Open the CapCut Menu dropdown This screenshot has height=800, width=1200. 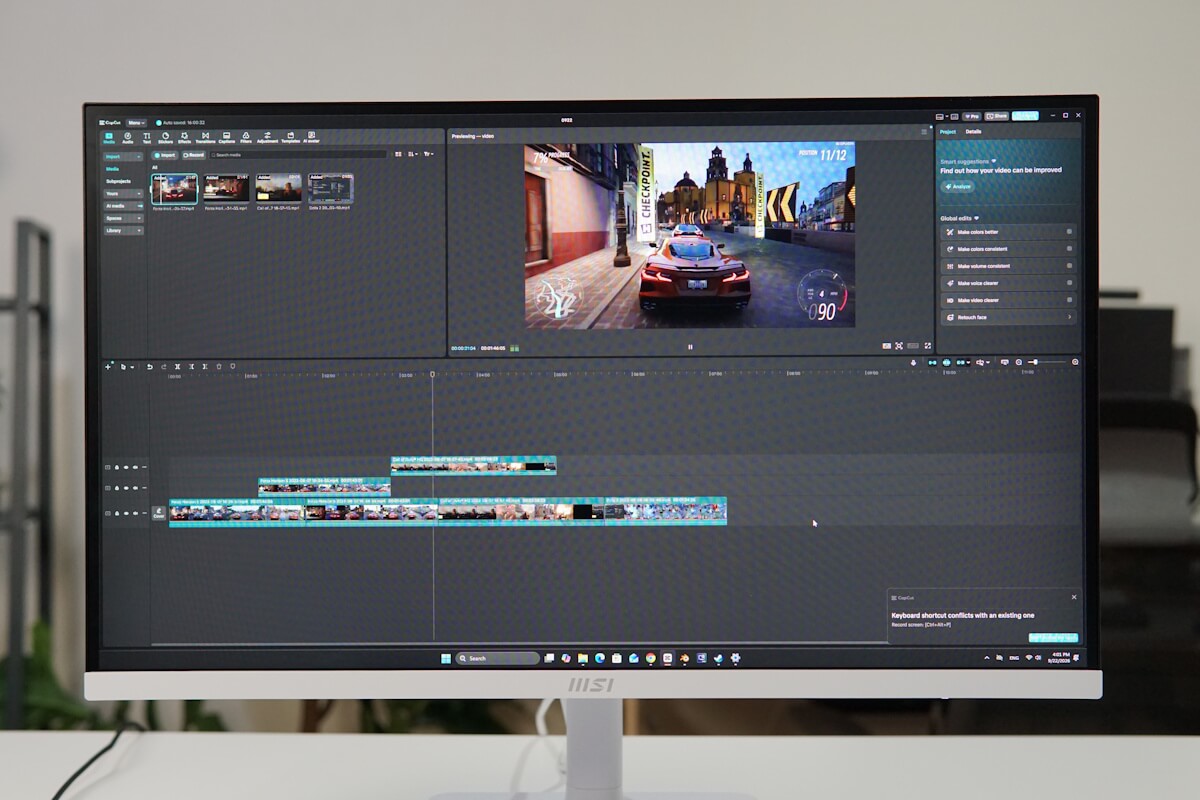pos(136,123)
